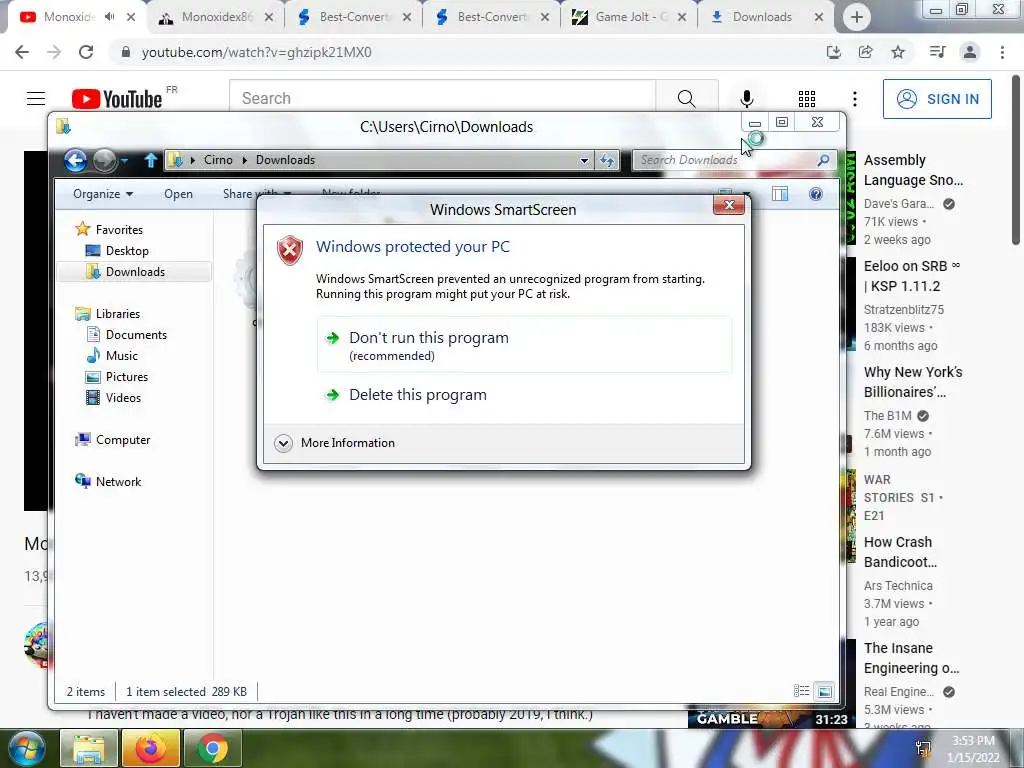This screenshot has height=768, width=1024.
Task: Open YouTube apps grid icon
Action: click(x=807, y=99)
